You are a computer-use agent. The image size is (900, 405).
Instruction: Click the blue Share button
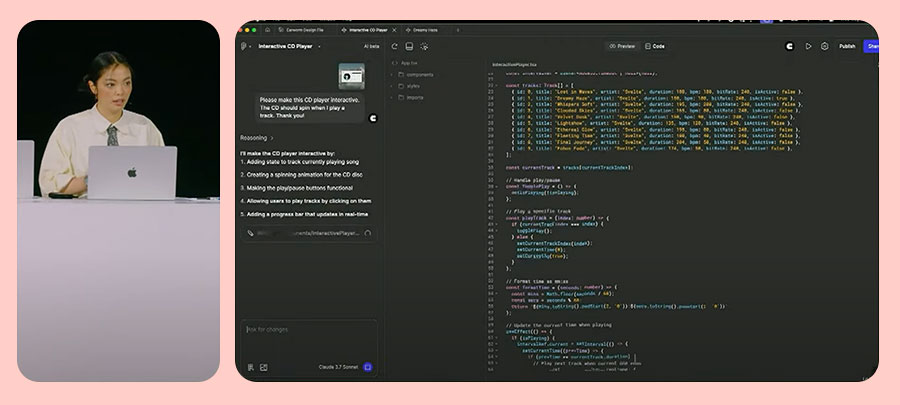tap(871, 46)
